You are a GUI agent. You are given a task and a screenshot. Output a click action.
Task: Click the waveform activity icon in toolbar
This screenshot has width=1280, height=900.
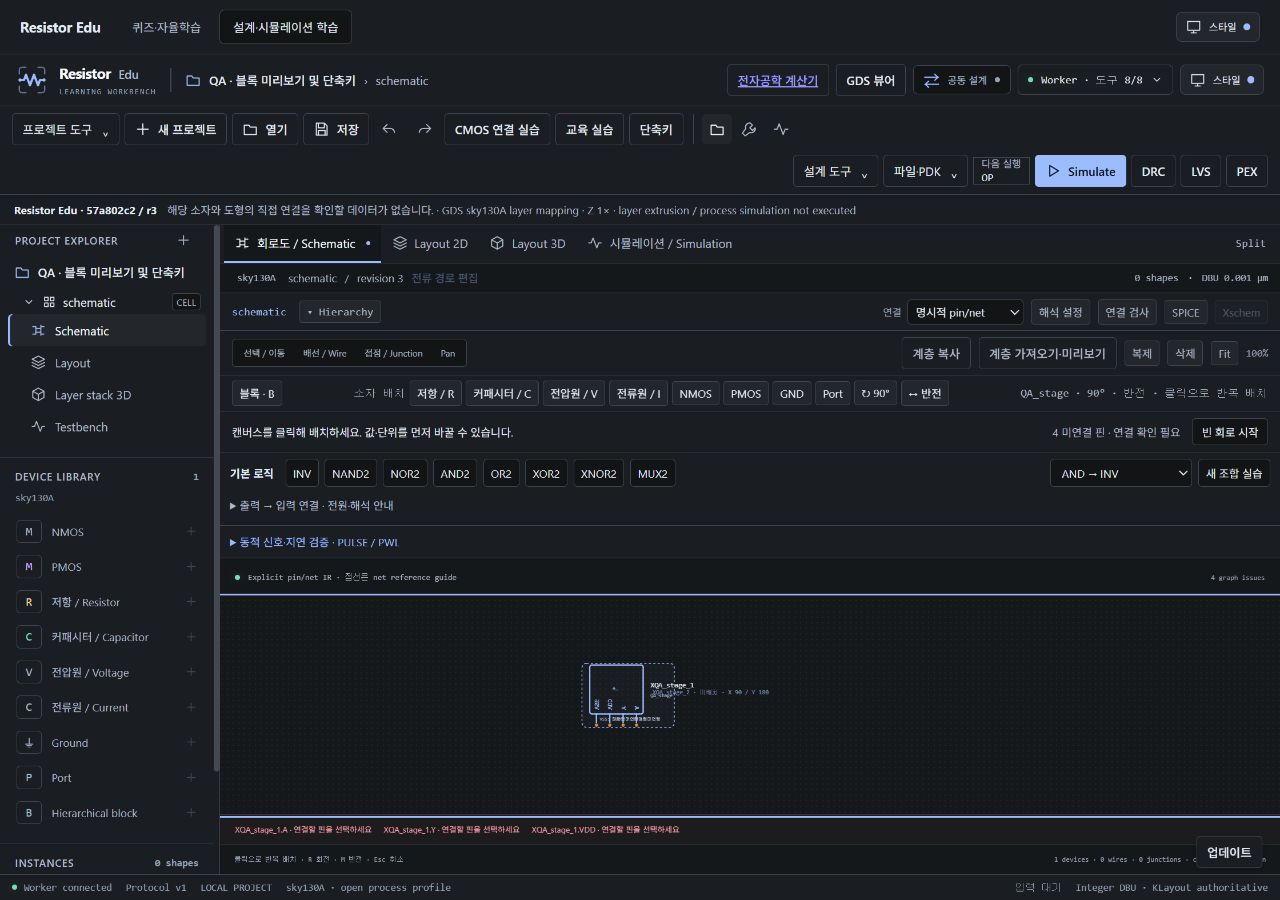781,129
